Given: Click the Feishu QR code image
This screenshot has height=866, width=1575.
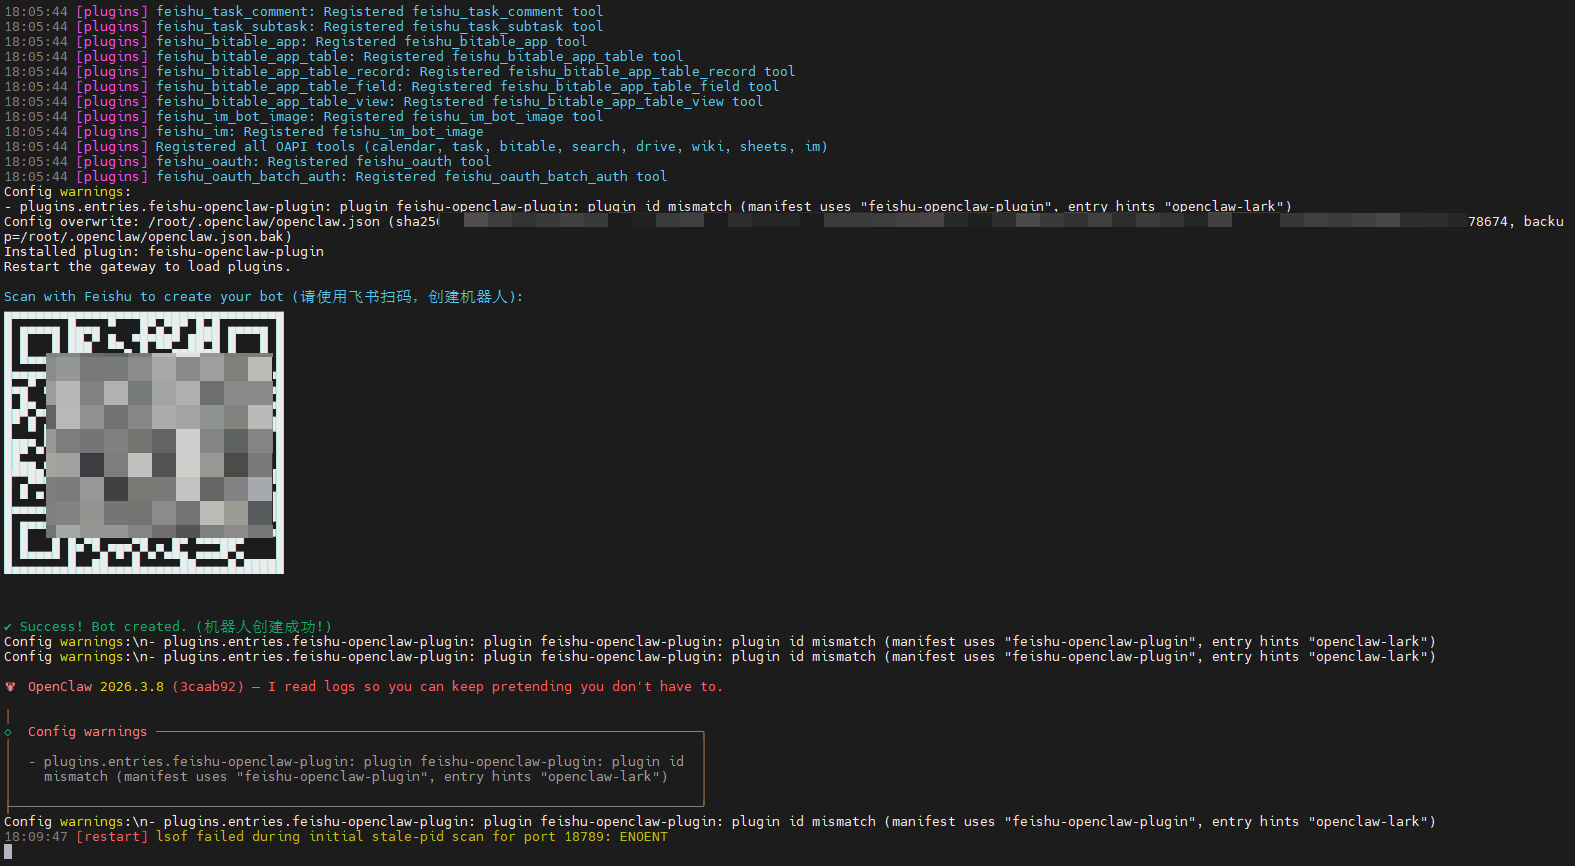Looking at the screenshot, I should 144,443.
